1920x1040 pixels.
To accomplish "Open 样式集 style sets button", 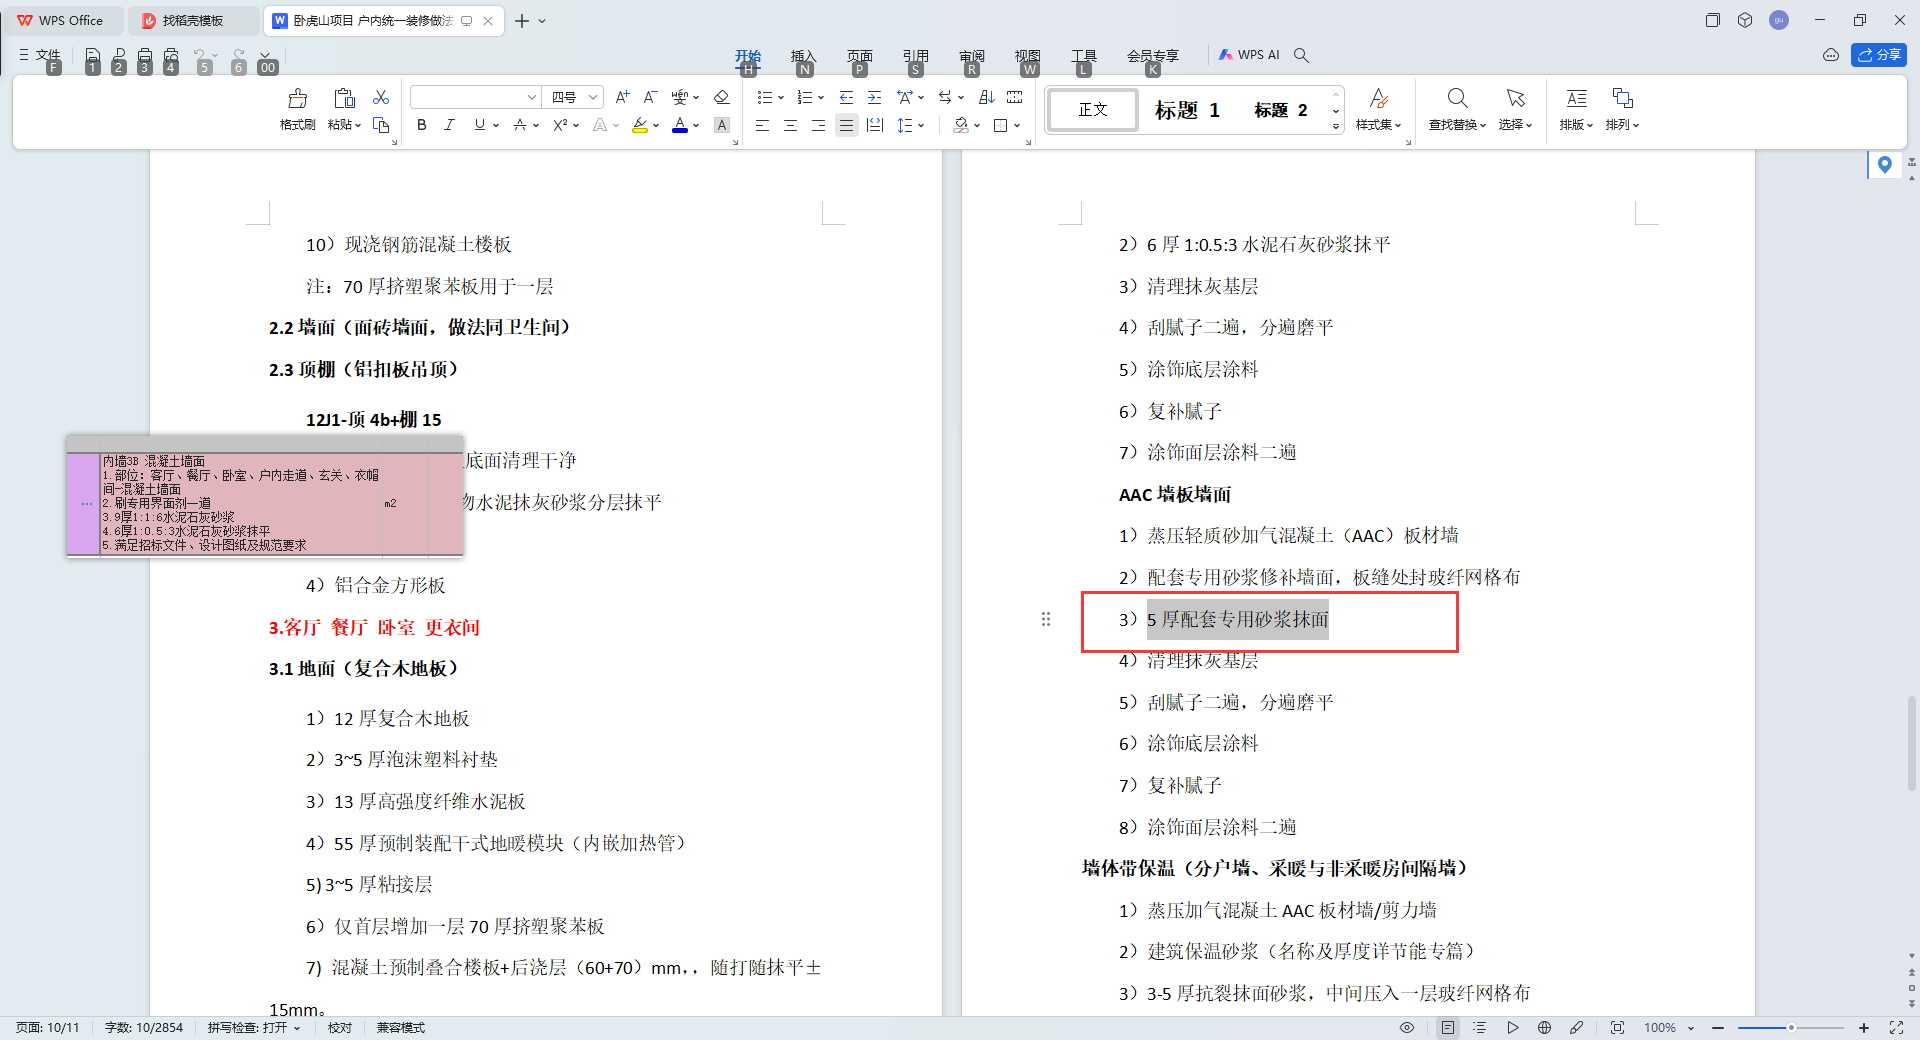I will coord(1378,109).
